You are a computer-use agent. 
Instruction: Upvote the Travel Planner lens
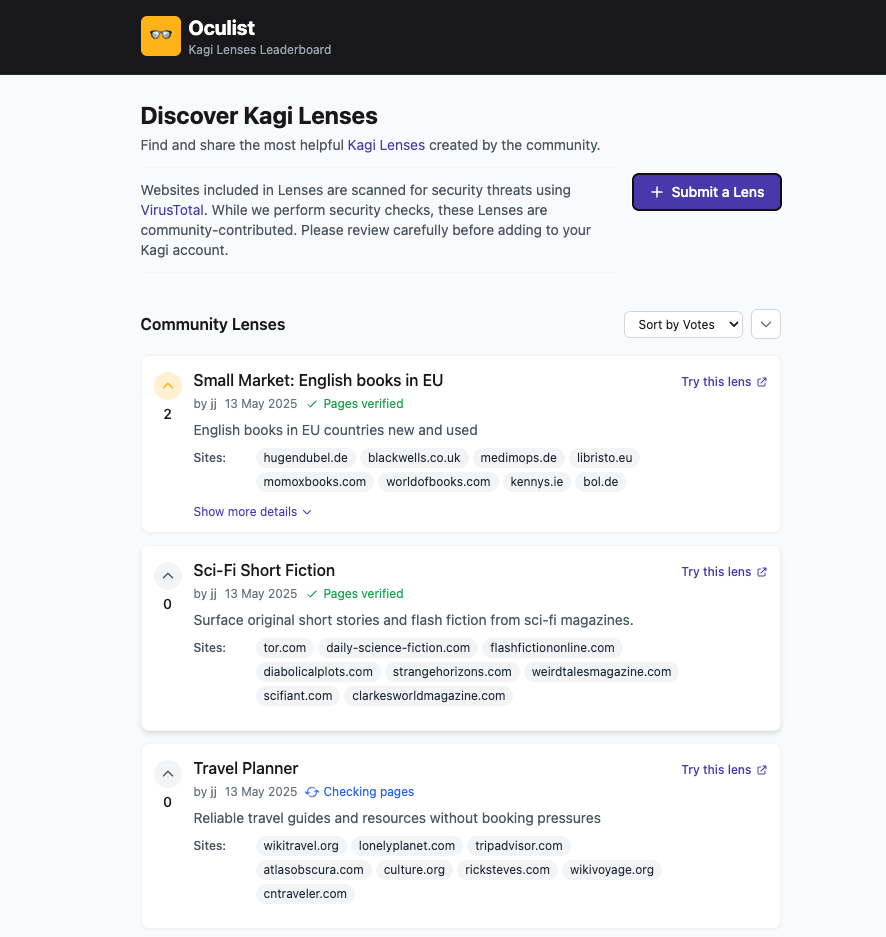[x=167, y=773]
